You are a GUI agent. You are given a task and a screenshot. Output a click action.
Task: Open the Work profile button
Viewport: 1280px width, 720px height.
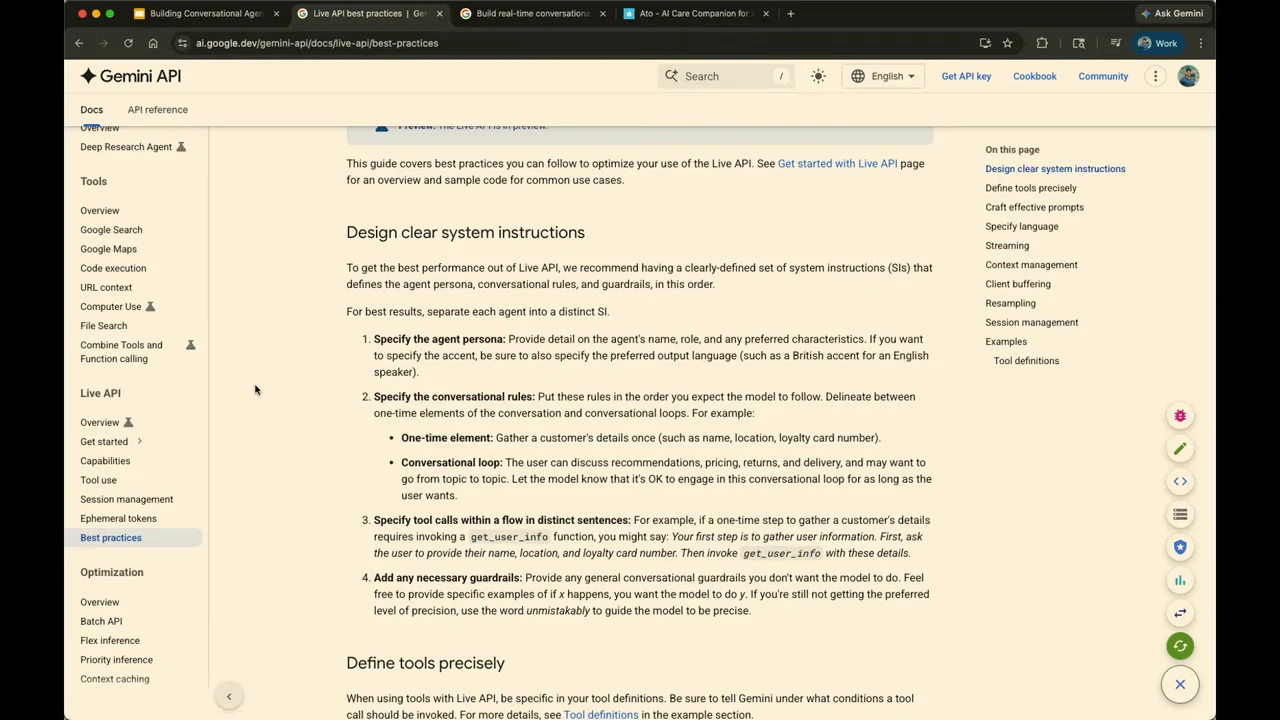point(1158,43)
